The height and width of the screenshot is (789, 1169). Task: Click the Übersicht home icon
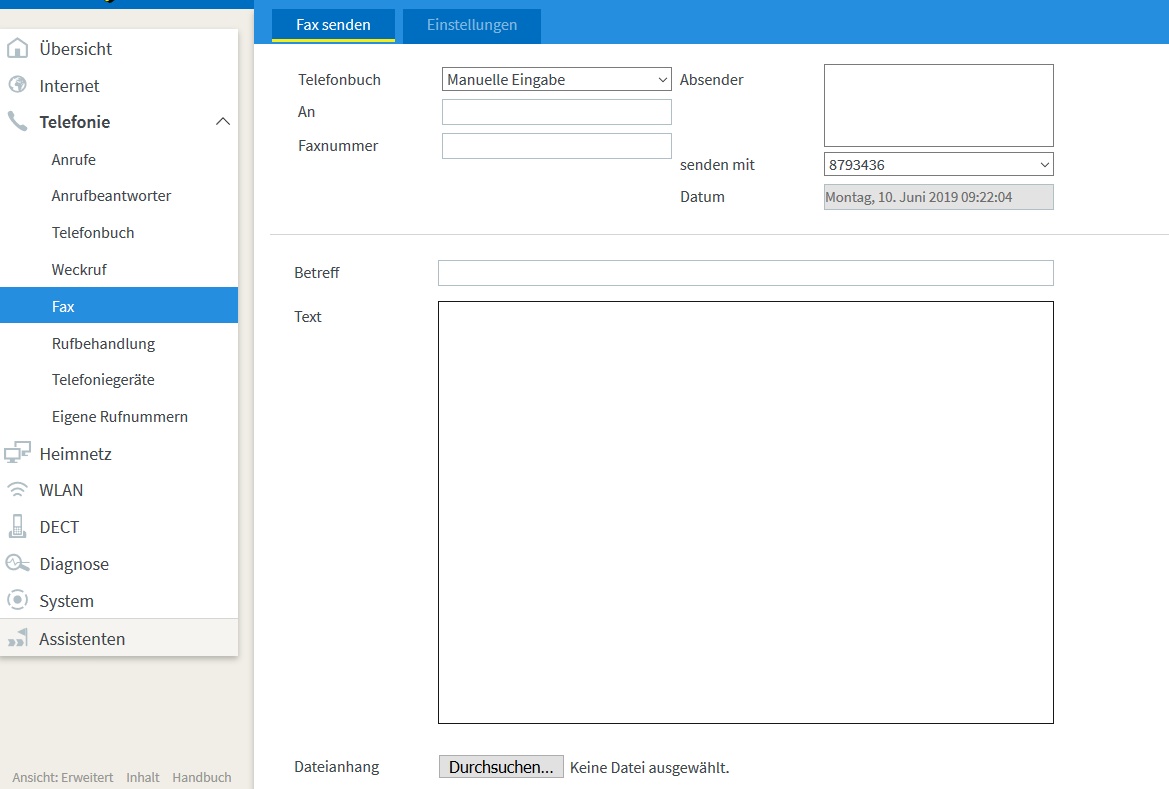coord(17,48)
